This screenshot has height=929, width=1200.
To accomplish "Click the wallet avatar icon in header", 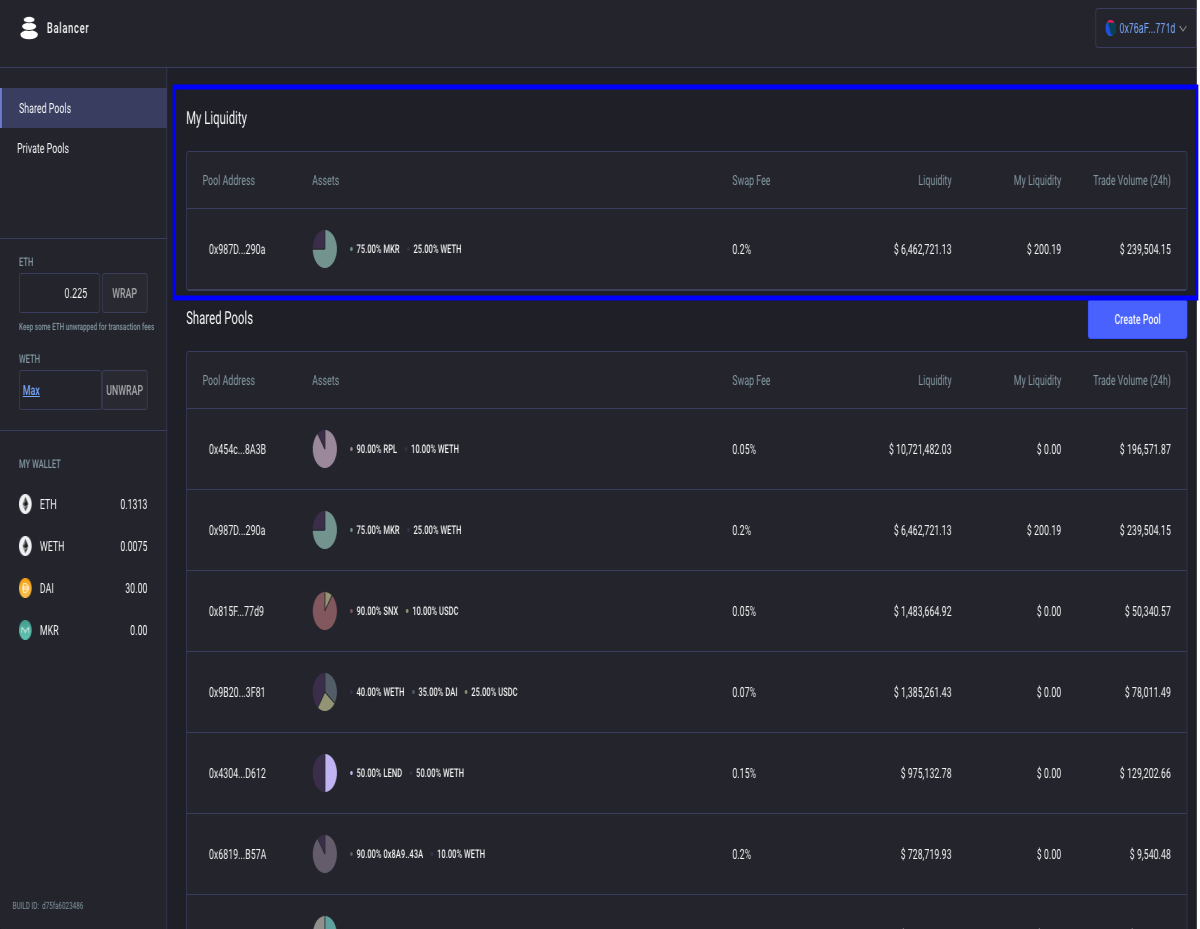I will tap(1110, 28).
